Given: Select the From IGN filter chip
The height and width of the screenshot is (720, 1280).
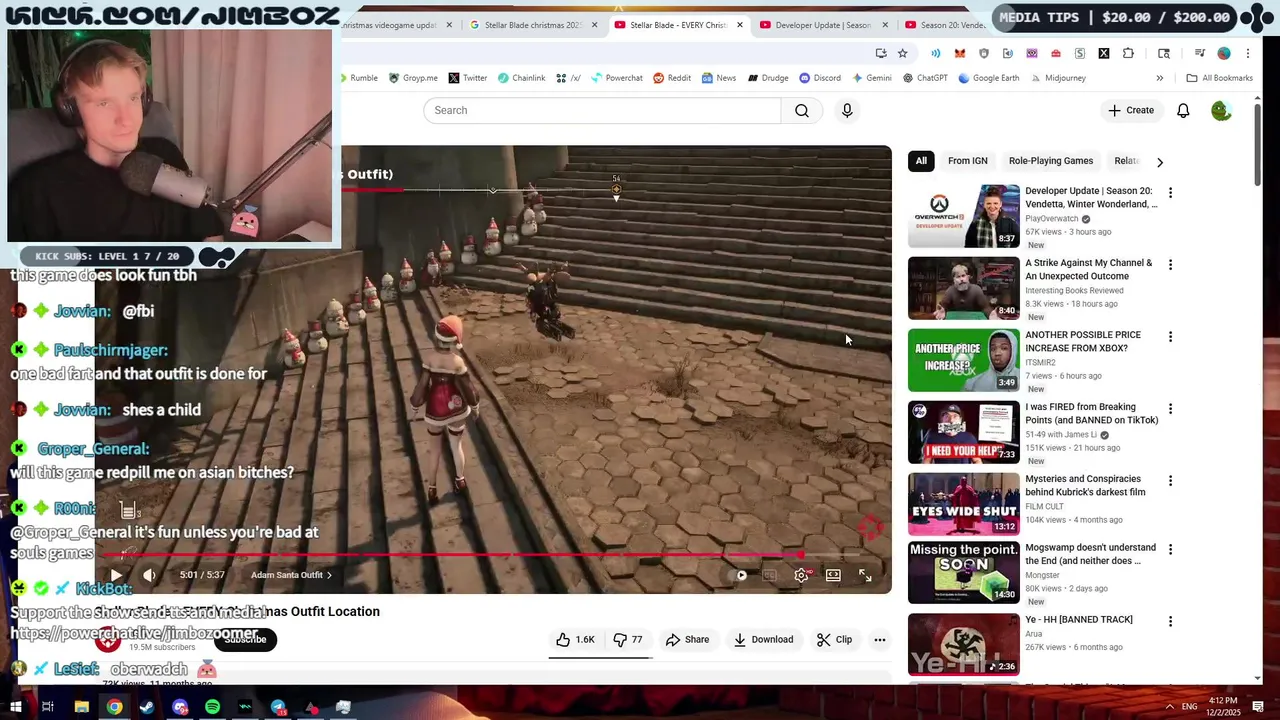Looking at the screenshot, I should (967, 161).
